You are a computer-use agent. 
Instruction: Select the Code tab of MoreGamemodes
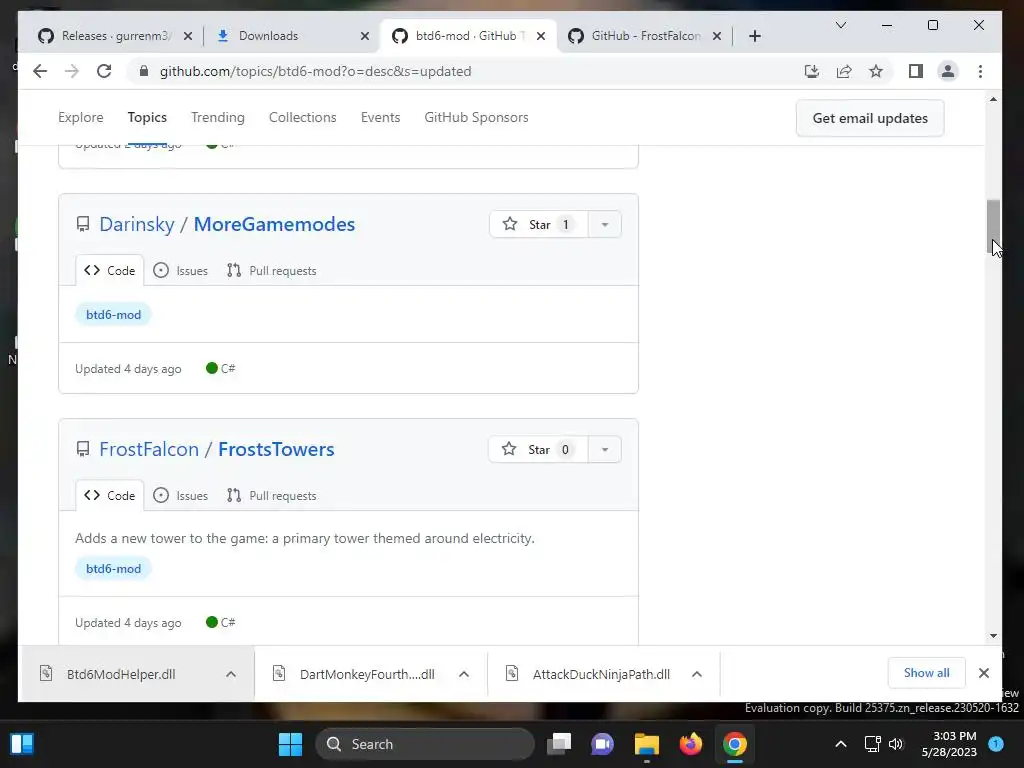click(x=110, y=270)
